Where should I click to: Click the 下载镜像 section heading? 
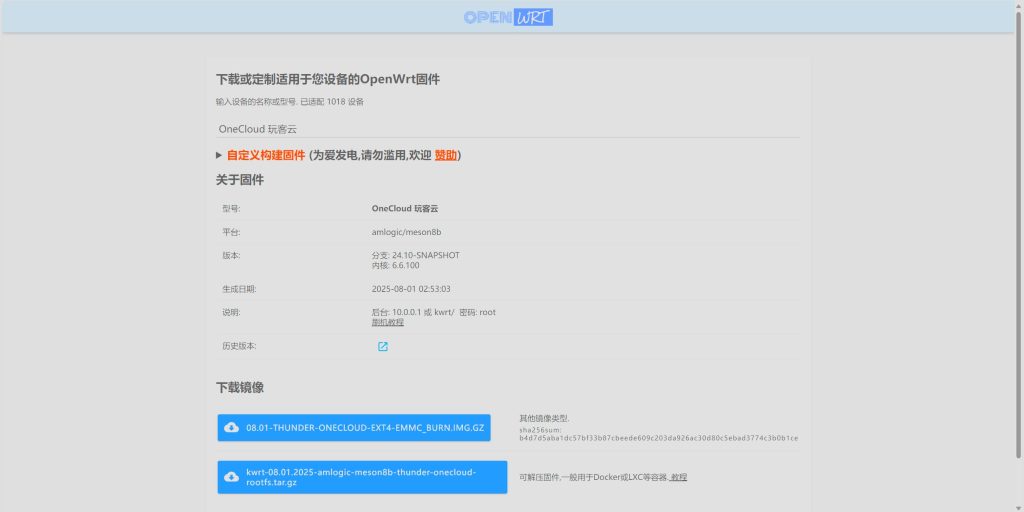pyautogui.click(x=240, y=387)
